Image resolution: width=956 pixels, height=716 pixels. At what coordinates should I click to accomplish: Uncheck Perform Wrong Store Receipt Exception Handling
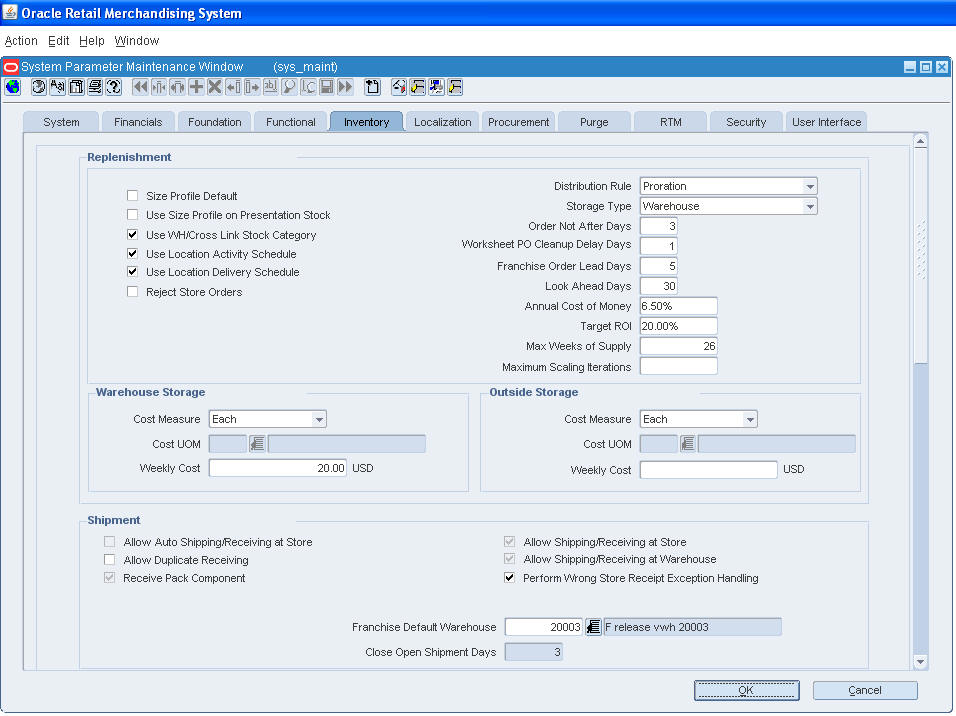509,578
